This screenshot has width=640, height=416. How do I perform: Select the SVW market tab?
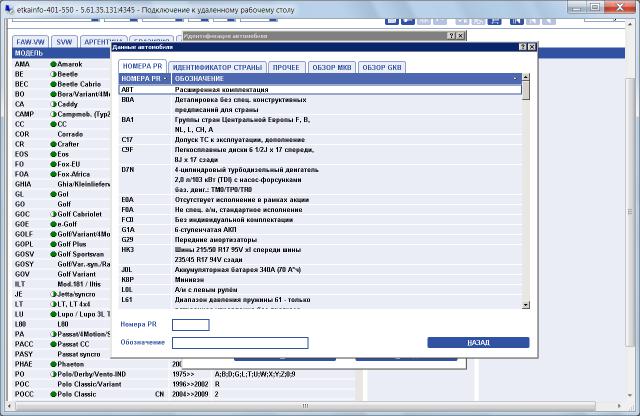pyautogui.click(x=64, y=42)
